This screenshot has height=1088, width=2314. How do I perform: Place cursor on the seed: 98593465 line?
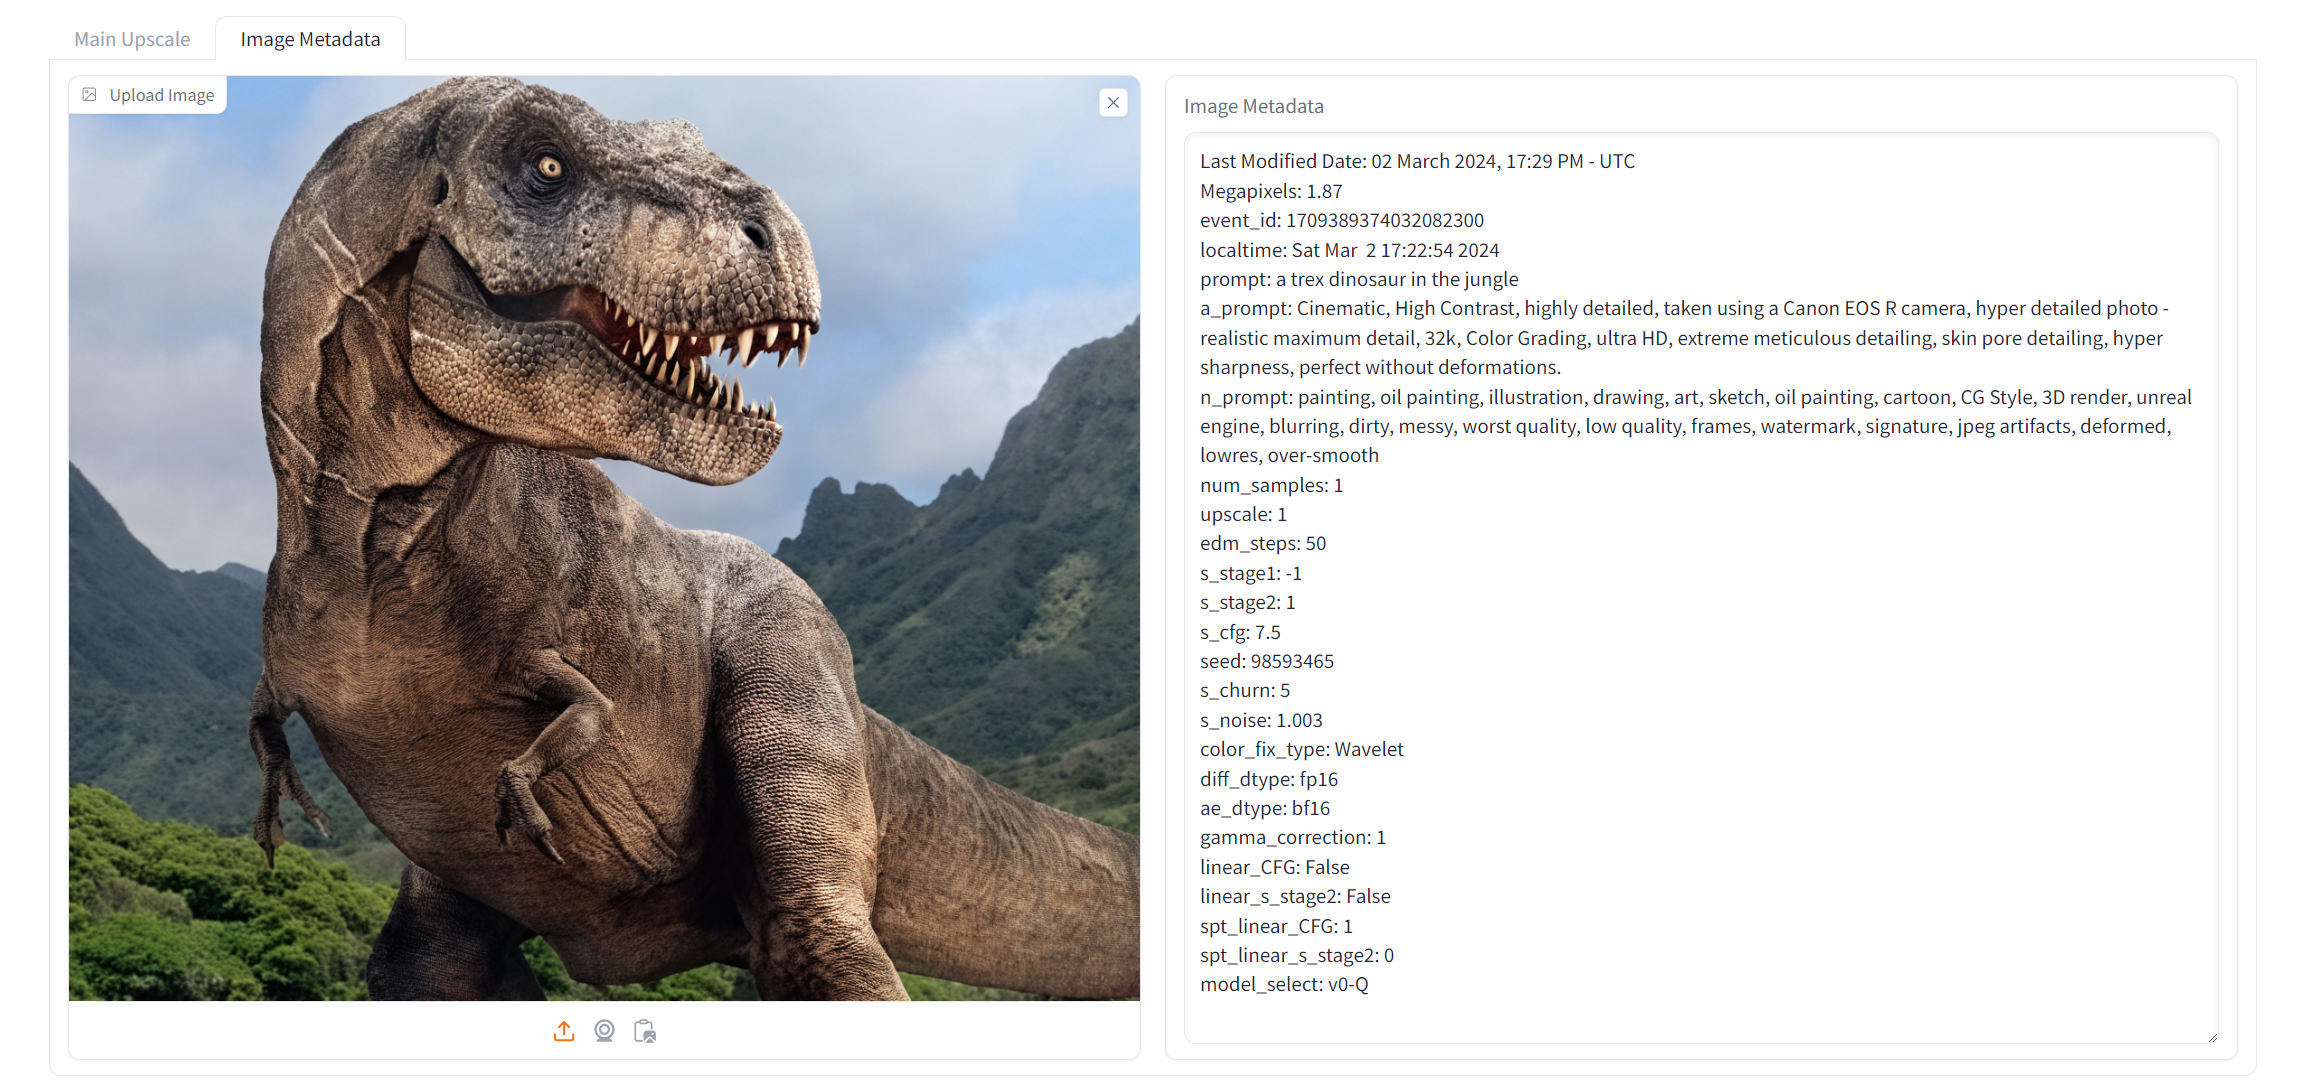tap(1267, 661)
